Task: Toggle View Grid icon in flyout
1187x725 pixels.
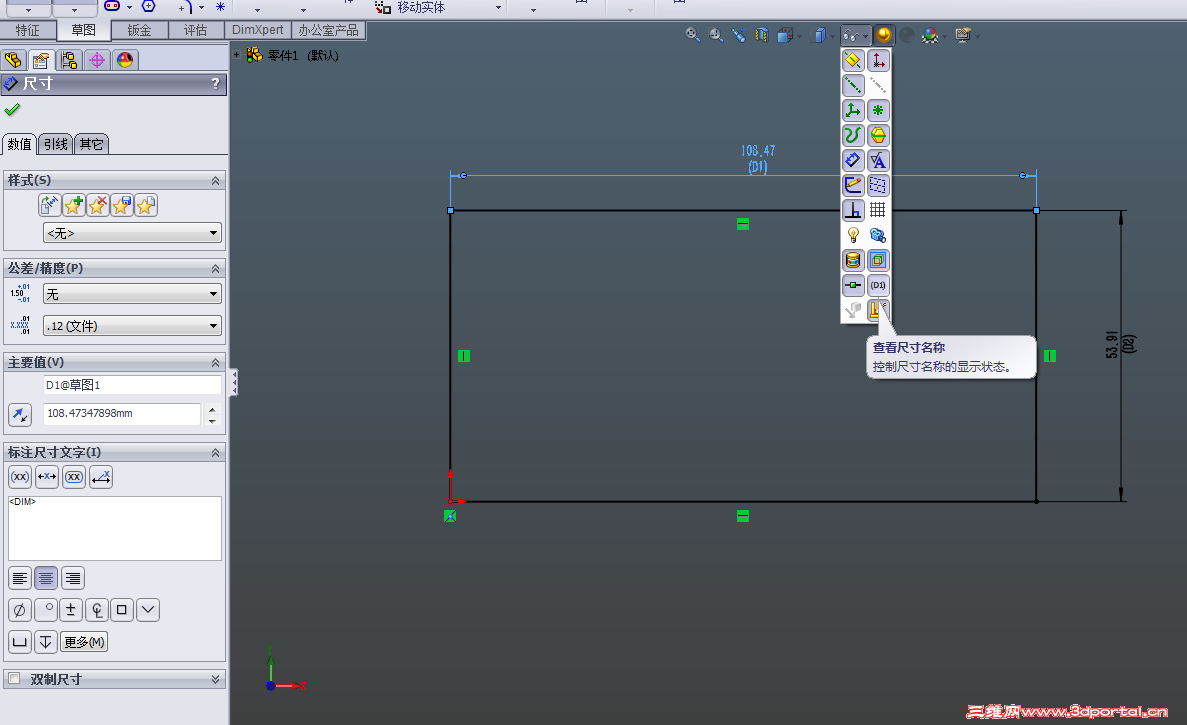Action: (x=878, y=210)
